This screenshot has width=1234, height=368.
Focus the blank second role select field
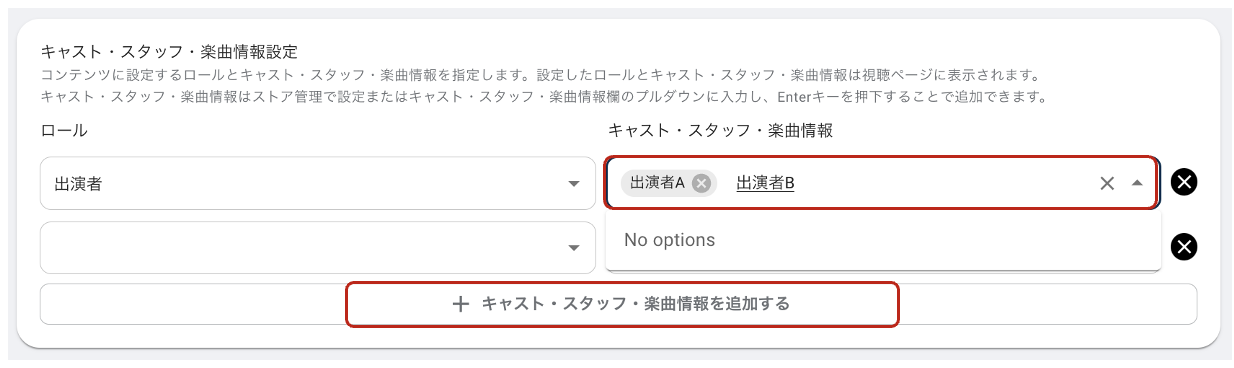tap(318, 247)
